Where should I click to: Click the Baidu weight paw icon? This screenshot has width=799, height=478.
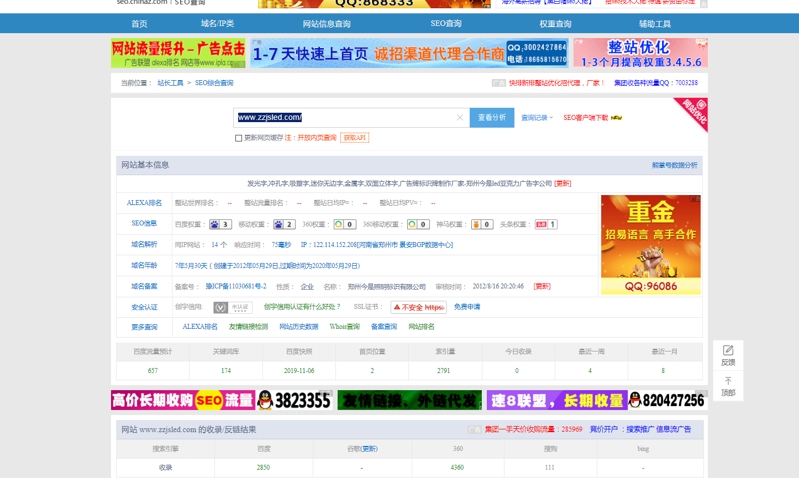tap(215, 225)
